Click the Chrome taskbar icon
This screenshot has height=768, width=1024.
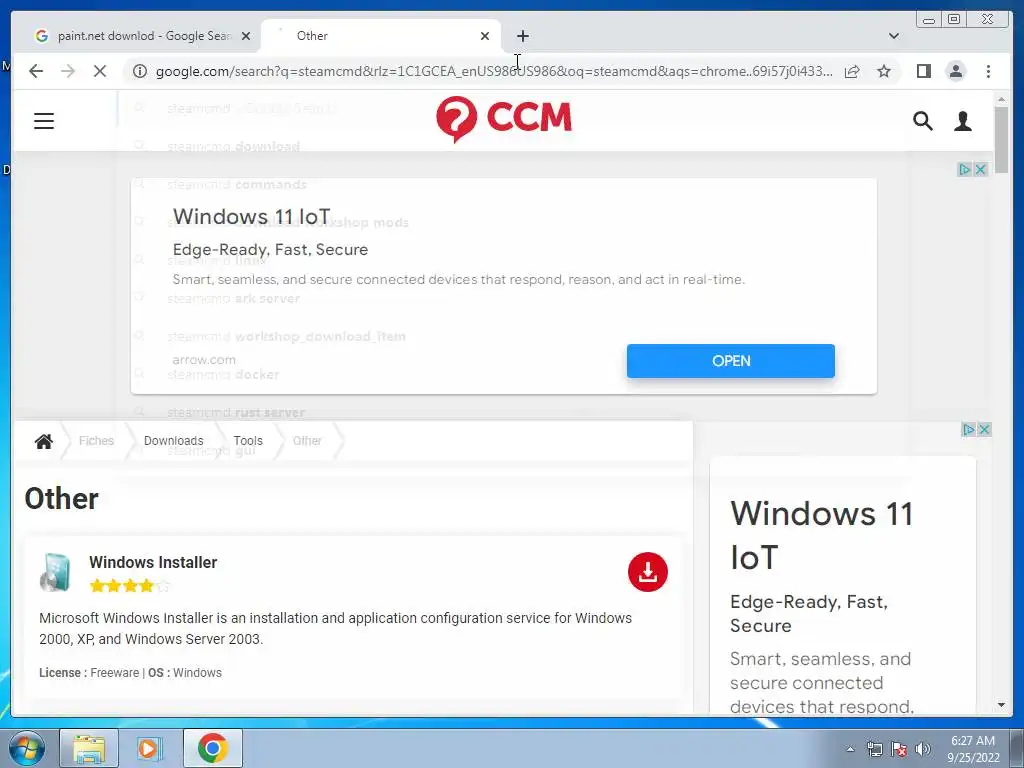(x=212, y=748)
